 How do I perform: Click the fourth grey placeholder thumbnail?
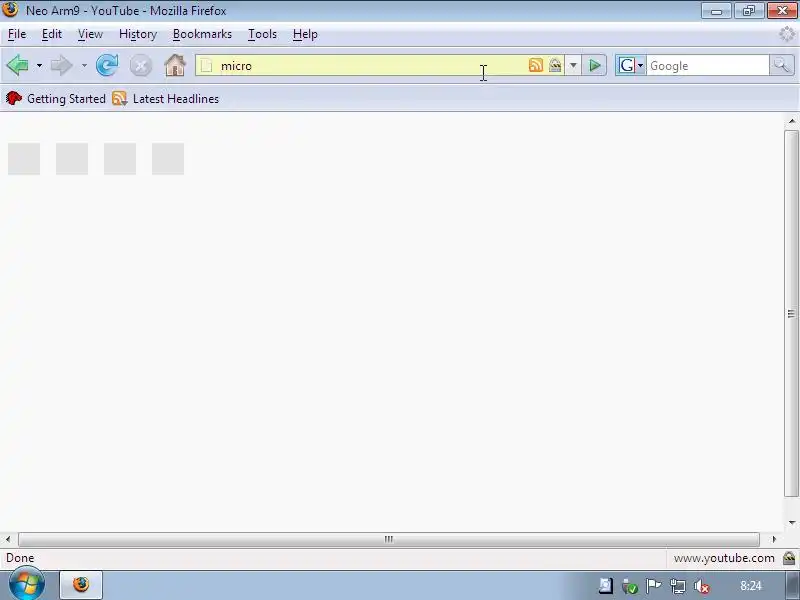click(168, 159)
